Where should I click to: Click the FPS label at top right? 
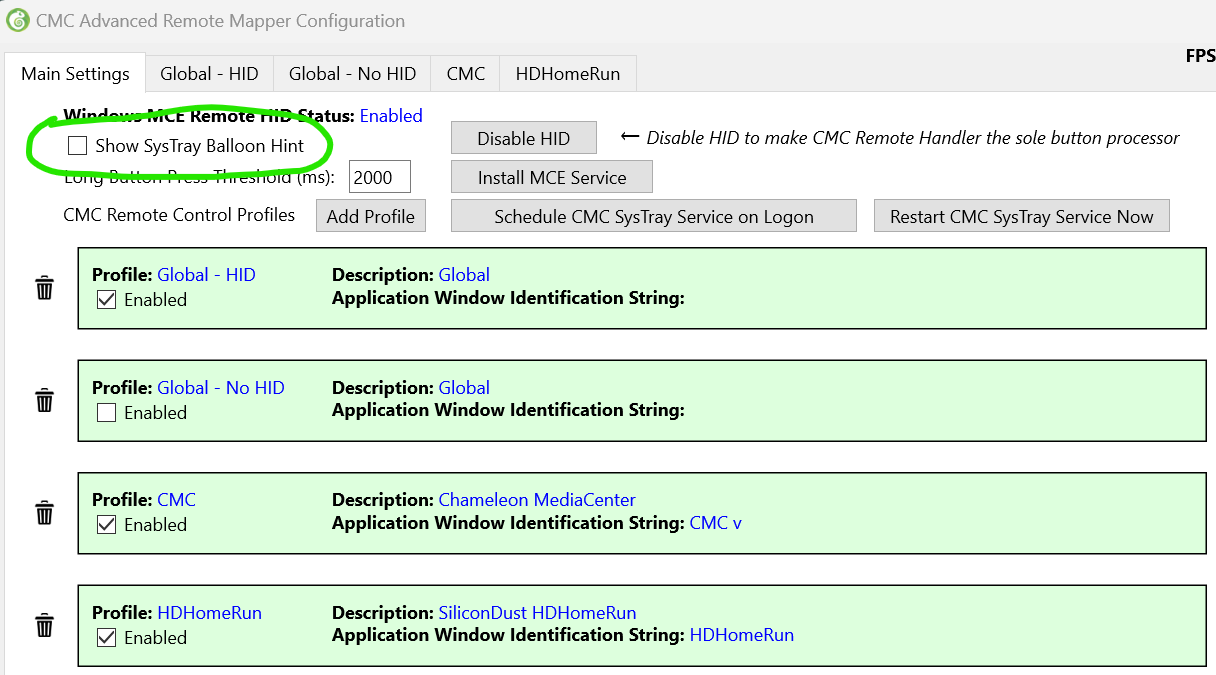1200,57
